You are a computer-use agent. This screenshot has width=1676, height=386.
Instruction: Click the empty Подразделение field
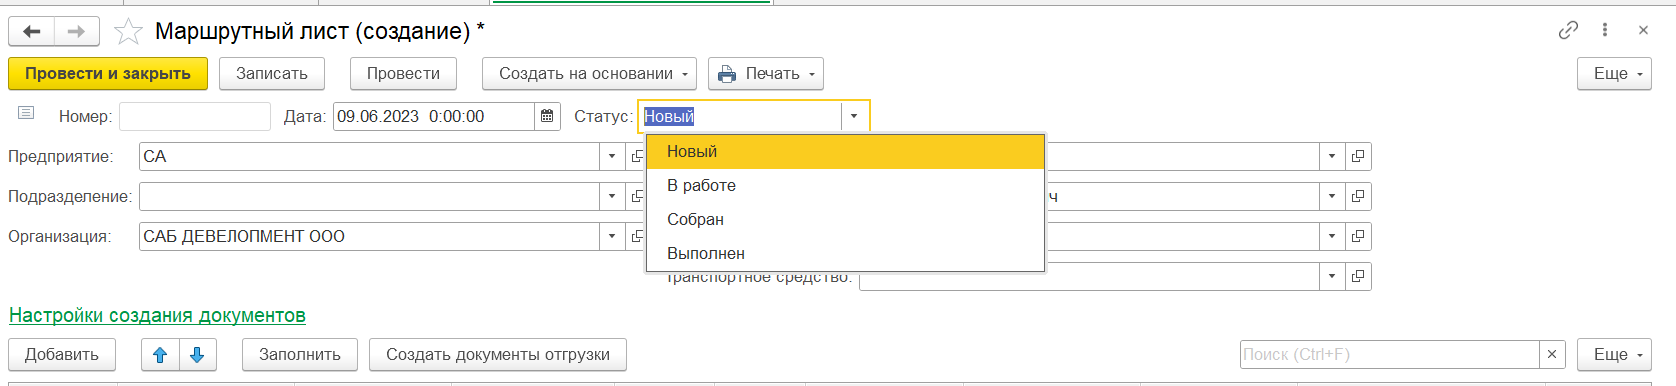coord(369,196)
